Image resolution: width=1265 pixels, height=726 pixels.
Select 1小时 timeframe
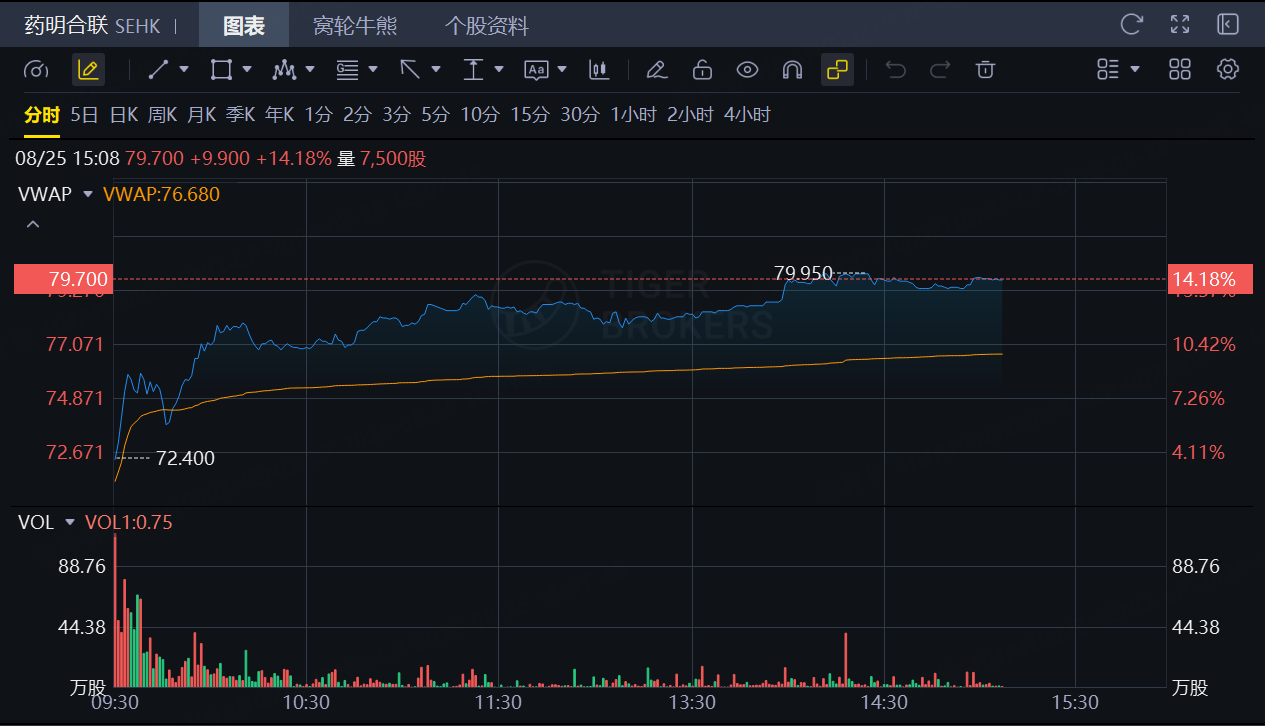(x=633, y=115)
